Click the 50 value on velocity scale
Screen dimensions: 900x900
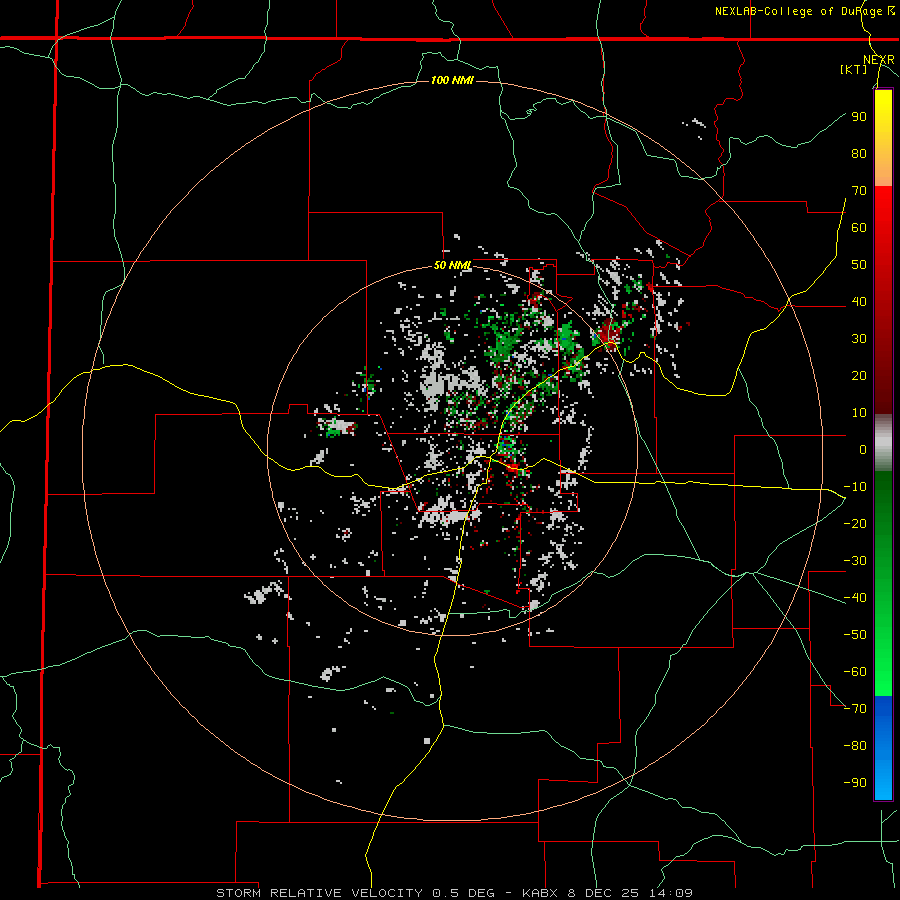[x=859, y=265]
